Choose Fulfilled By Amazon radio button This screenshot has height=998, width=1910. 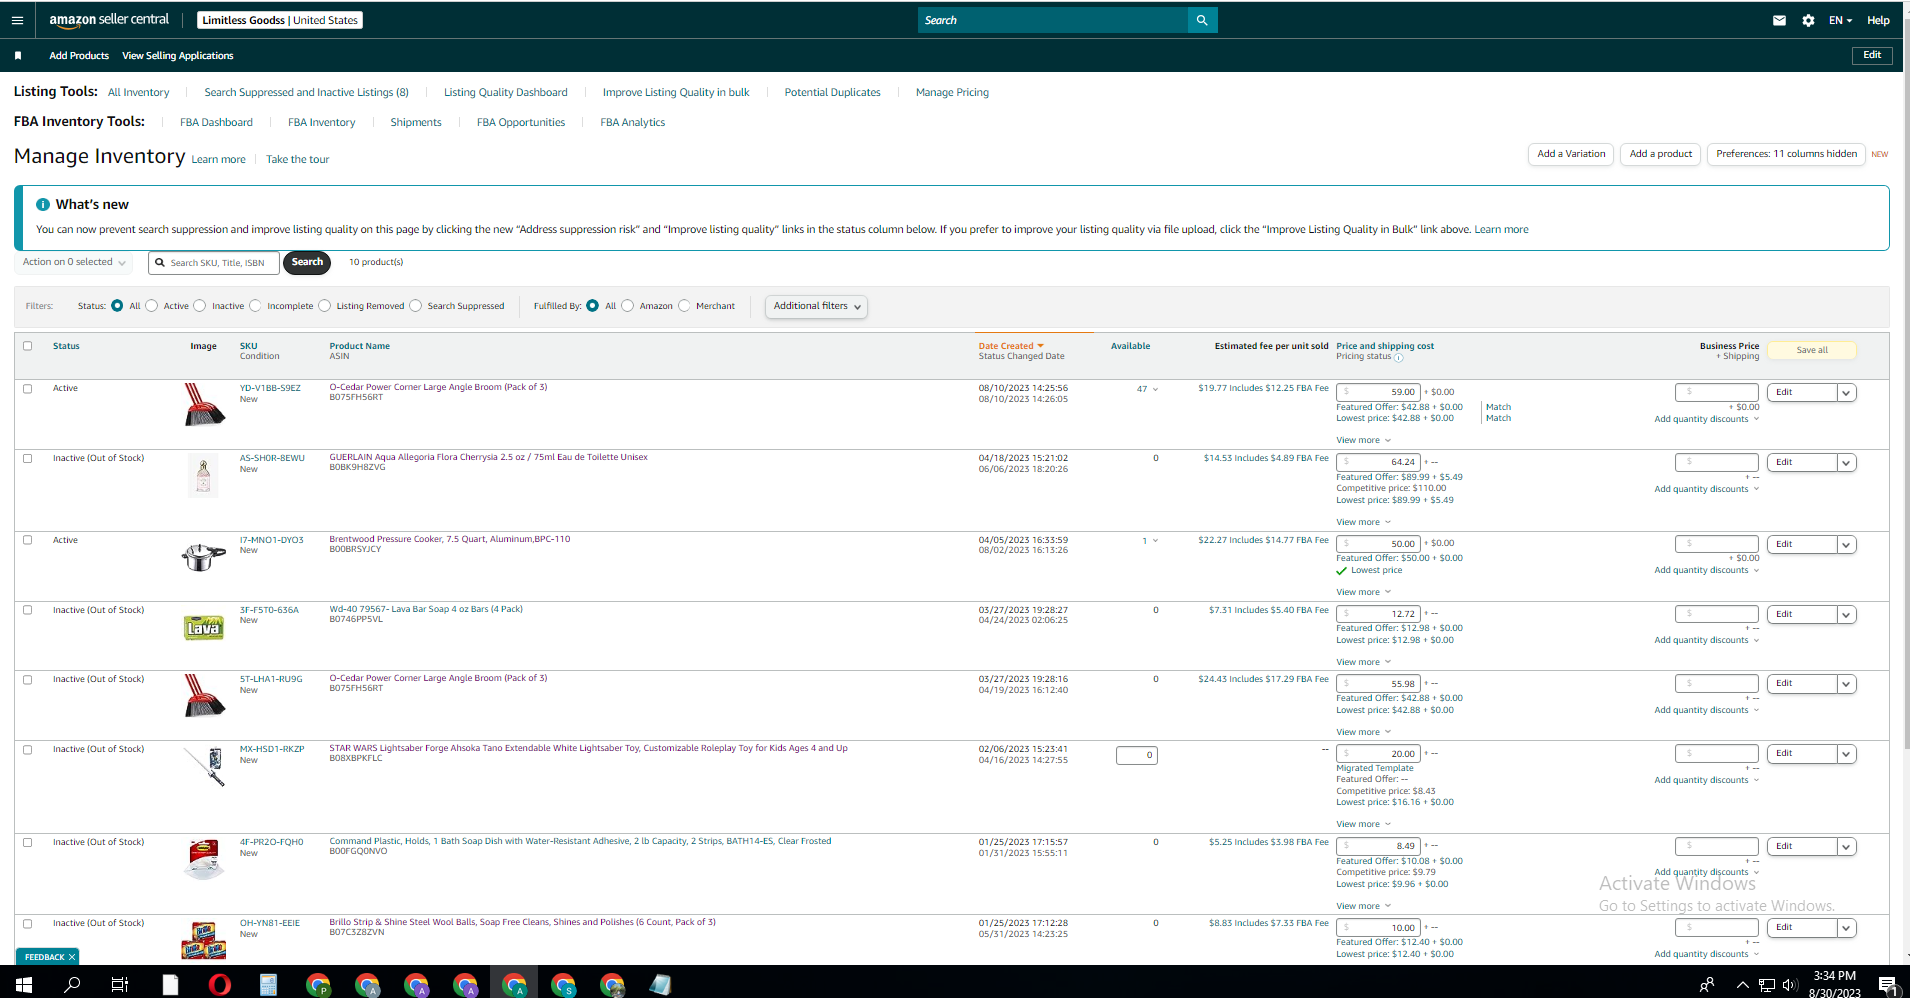628,306
